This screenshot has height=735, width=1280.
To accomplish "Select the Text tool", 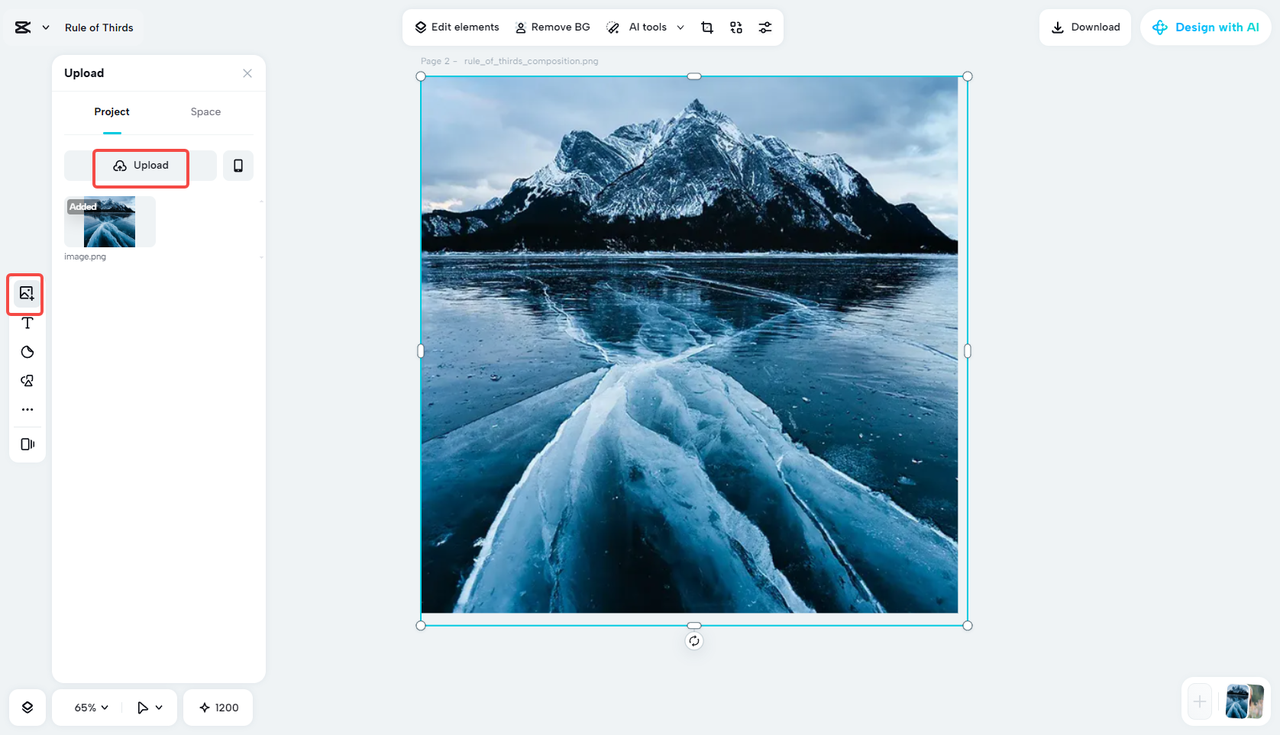I will pyautogui.click(x=26, y=322).
